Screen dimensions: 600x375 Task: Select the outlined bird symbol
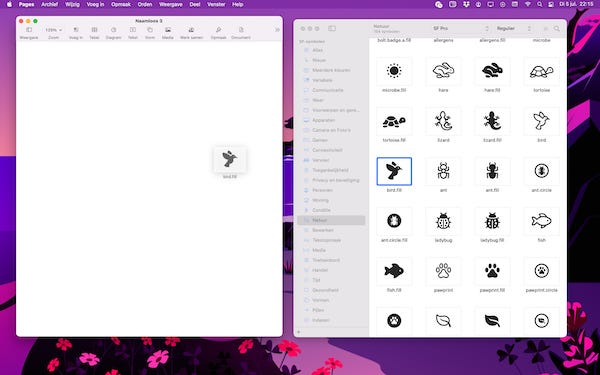point(541,121)
